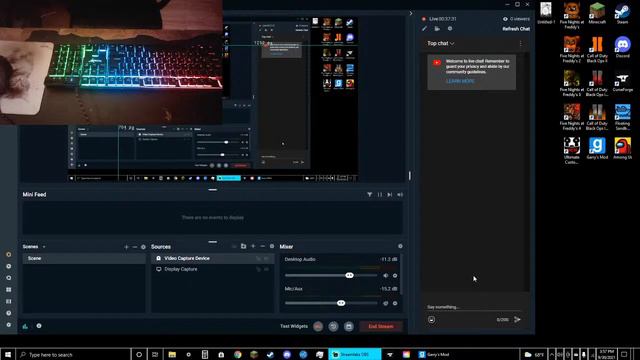
Task: Add a new scene with plus icon
Action: pyautogui.click(x=126, y=247)
